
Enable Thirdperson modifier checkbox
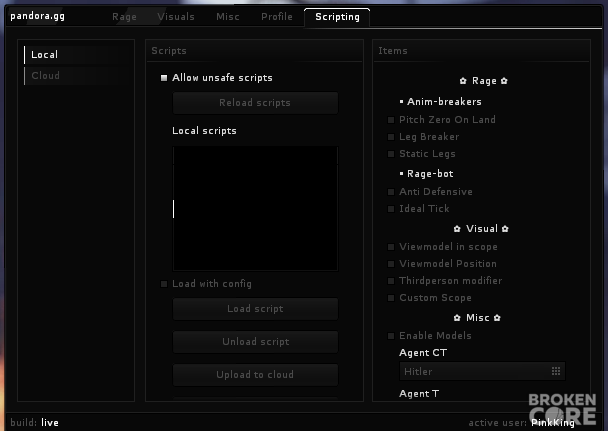click(x=391, y=281)
